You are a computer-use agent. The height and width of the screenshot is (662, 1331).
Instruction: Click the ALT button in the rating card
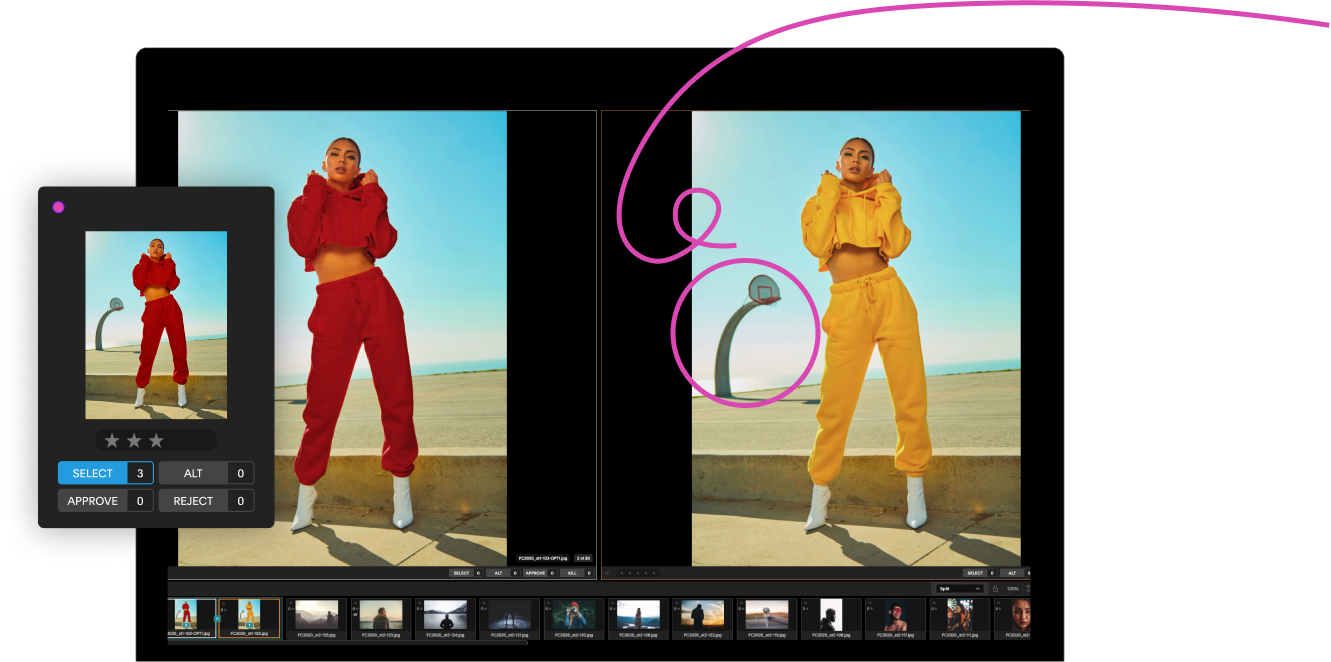(x=193, y=473)
